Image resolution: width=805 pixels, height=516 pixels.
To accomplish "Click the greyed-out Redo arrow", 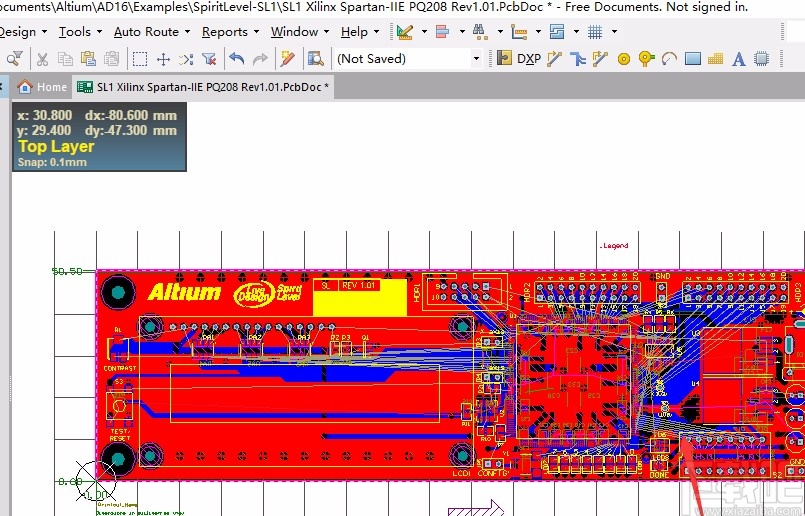I will click(x=260, y=59).
